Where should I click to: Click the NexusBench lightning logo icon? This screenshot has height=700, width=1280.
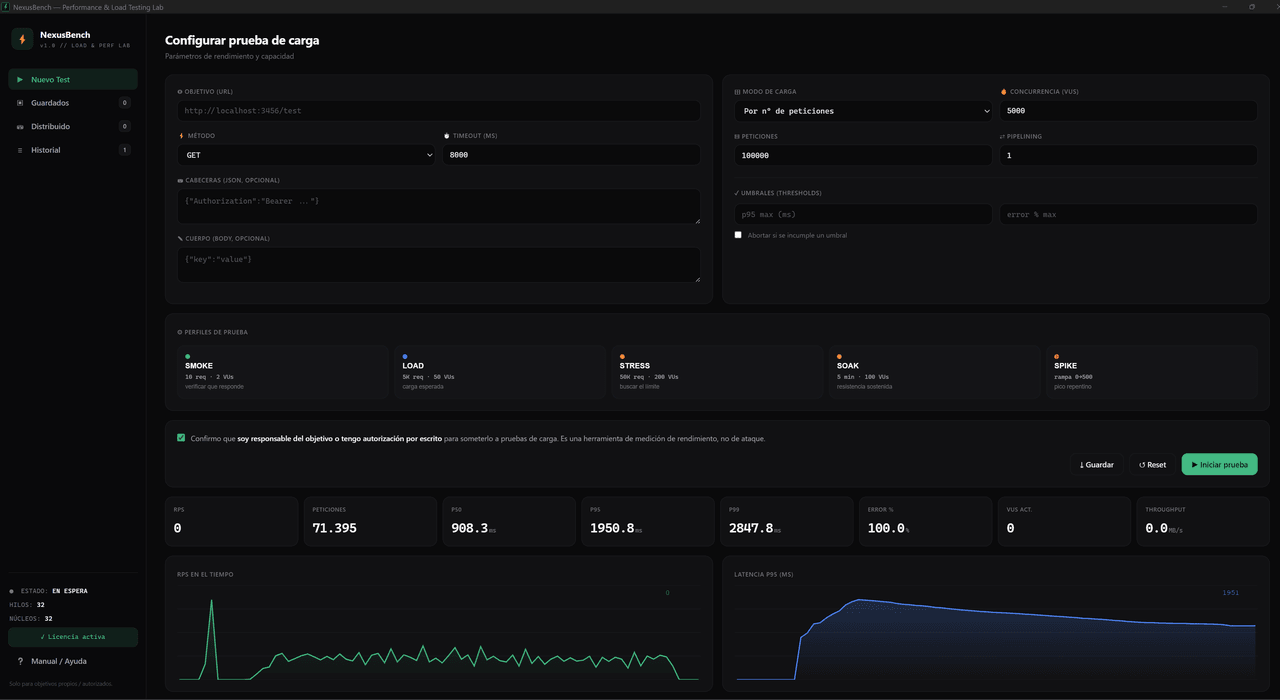(22, 39)
